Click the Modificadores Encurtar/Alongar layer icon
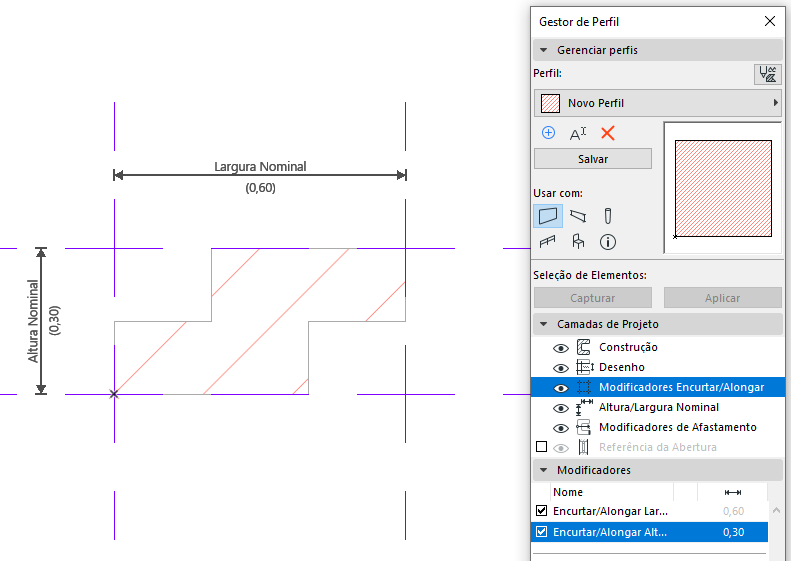 click(x=584, y=387)
